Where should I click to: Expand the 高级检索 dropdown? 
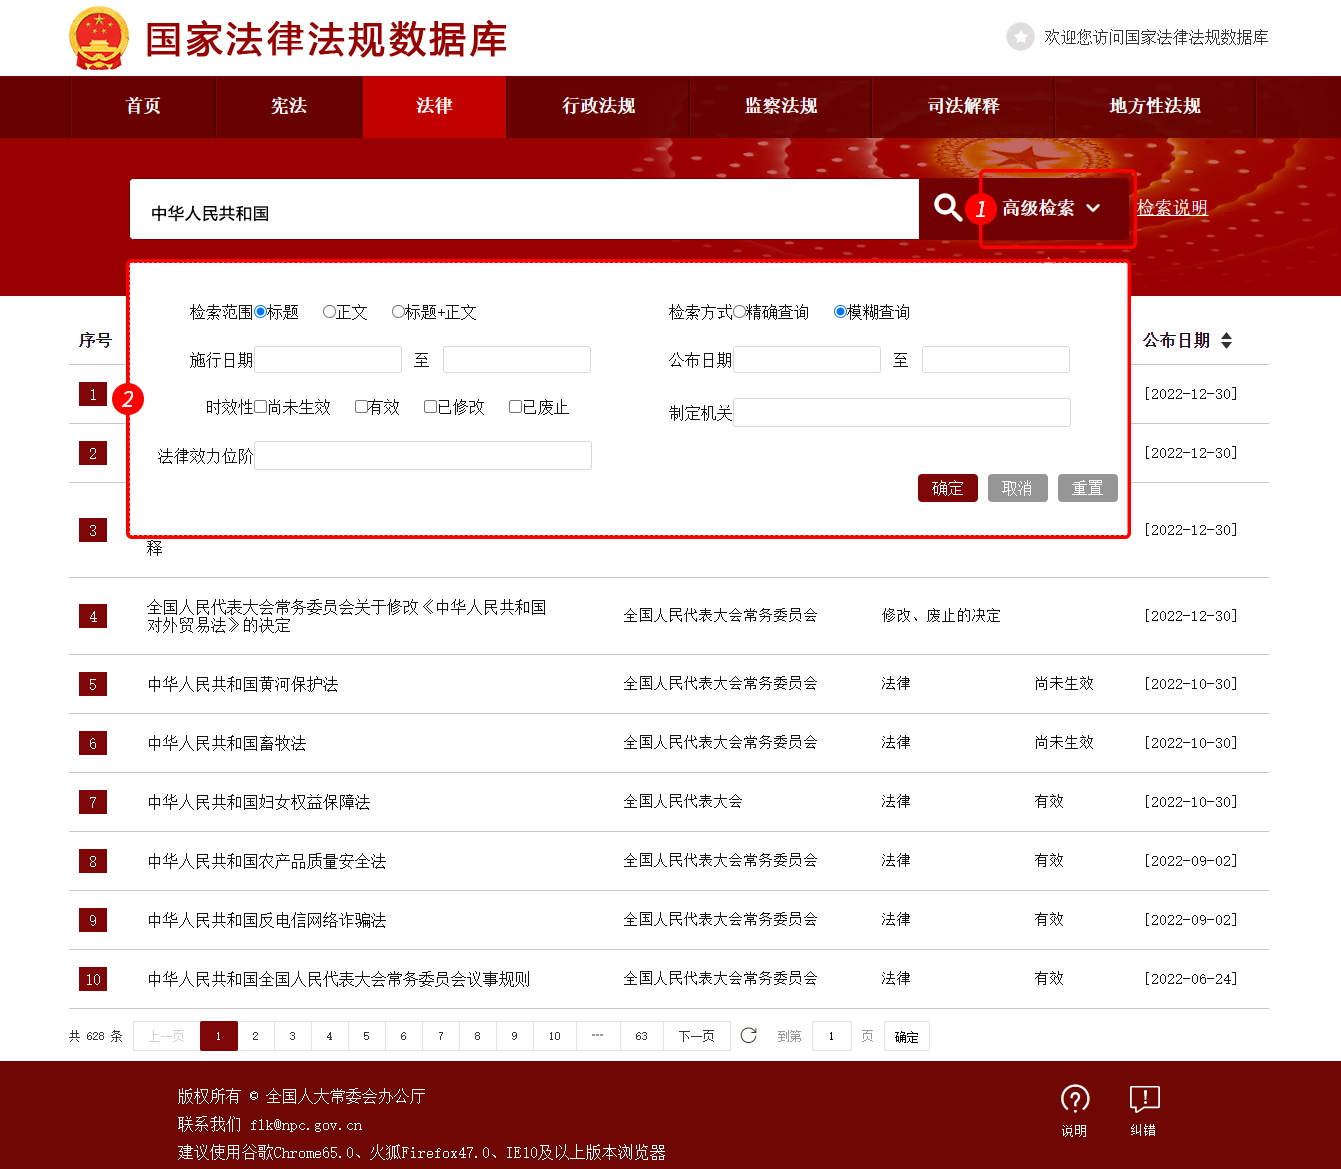pos(1051,208)
